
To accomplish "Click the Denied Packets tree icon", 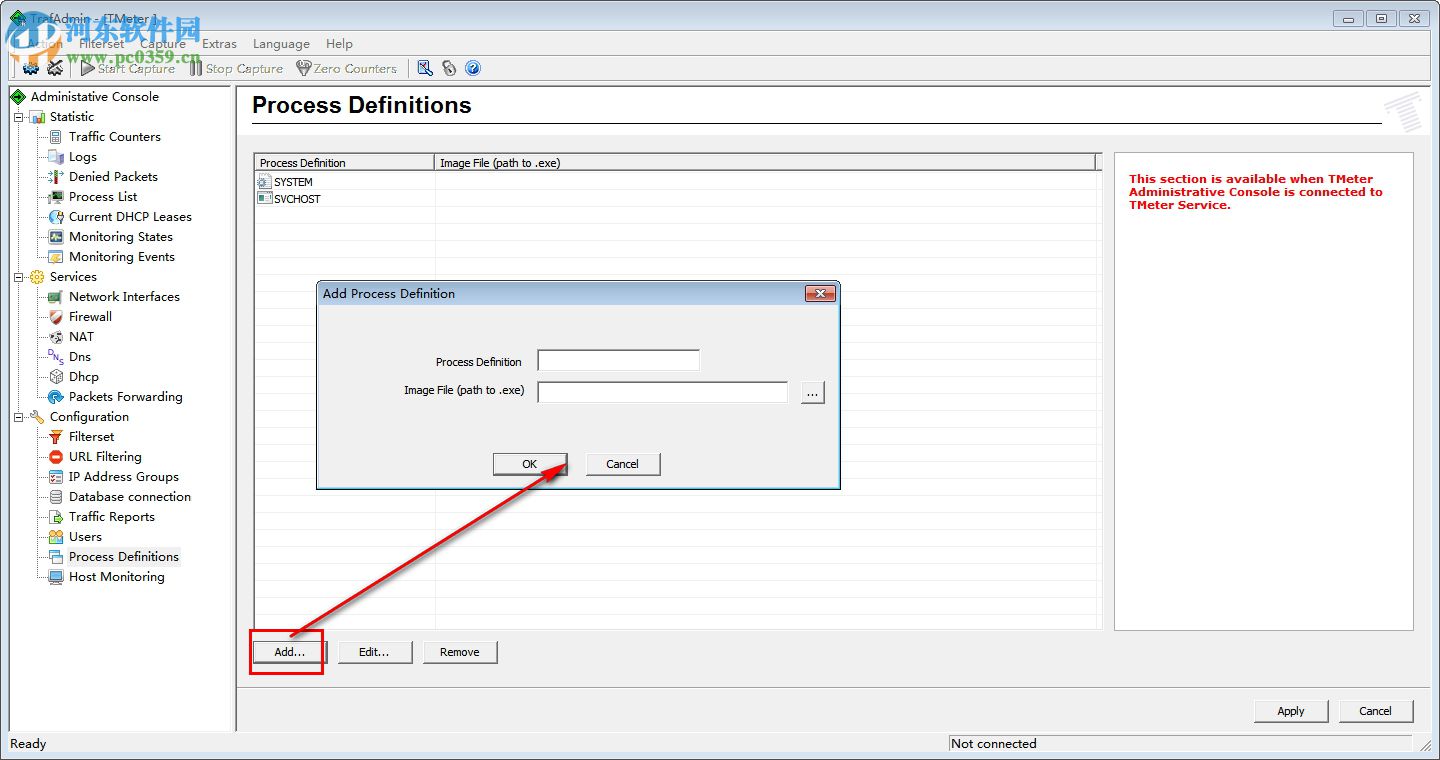I will coord(56,177).
